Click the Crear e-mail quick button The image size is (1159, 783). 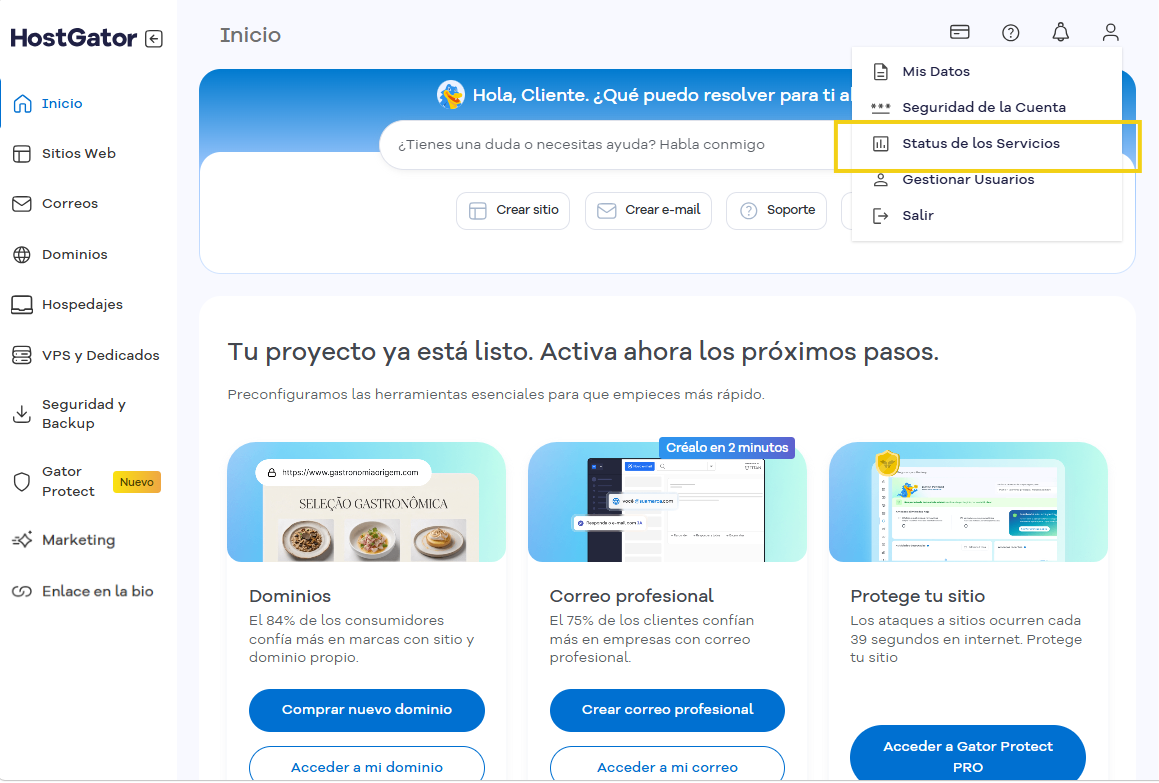(x=648, y=211)
